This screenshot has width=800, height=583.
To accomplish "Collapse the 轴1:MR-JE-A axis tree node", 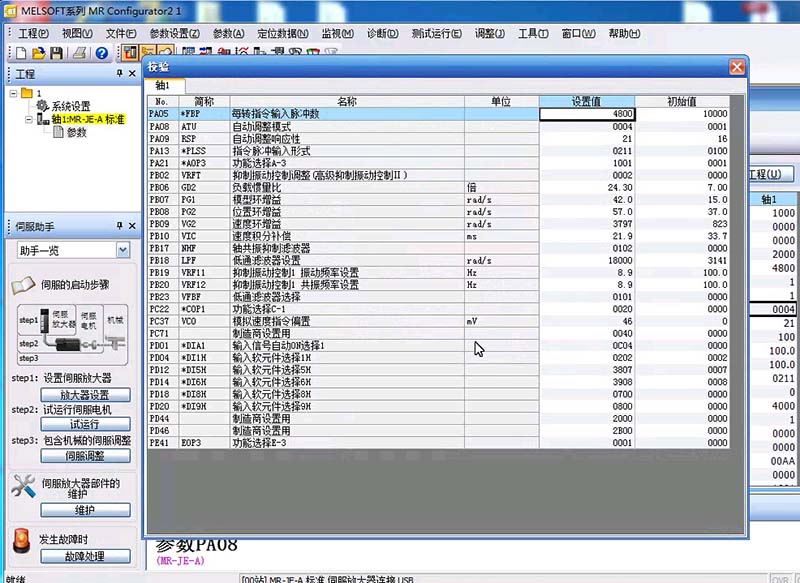I will 27,119.
